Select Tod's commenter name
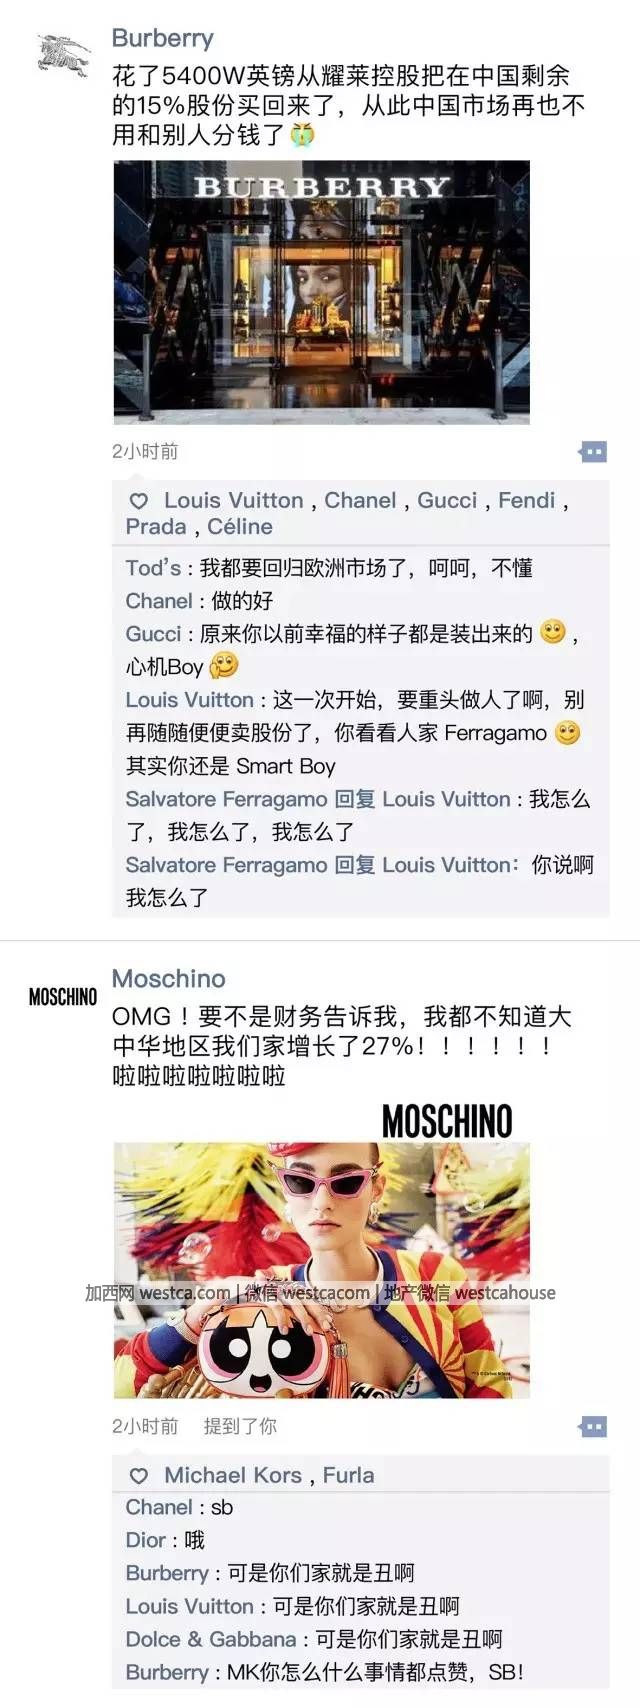The image size is (640, 1708). click(153, 568)
